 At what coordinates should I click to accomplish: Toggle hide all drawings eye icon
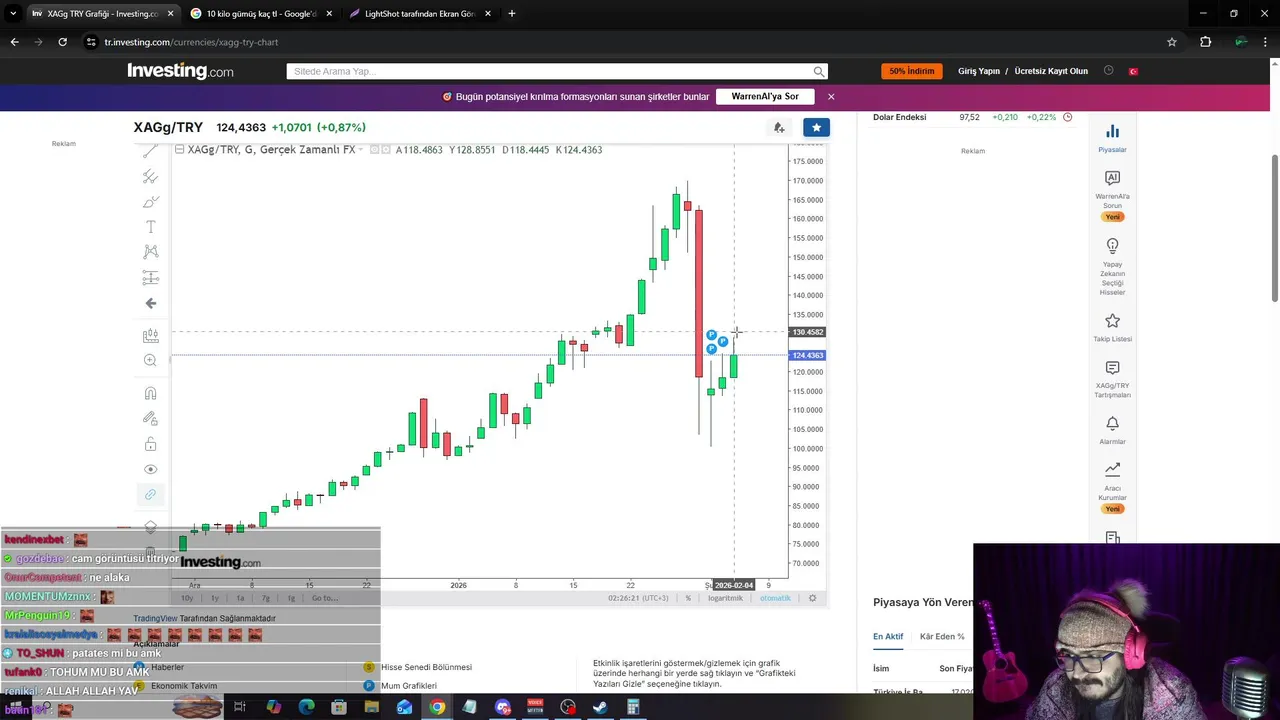[150, 469]
